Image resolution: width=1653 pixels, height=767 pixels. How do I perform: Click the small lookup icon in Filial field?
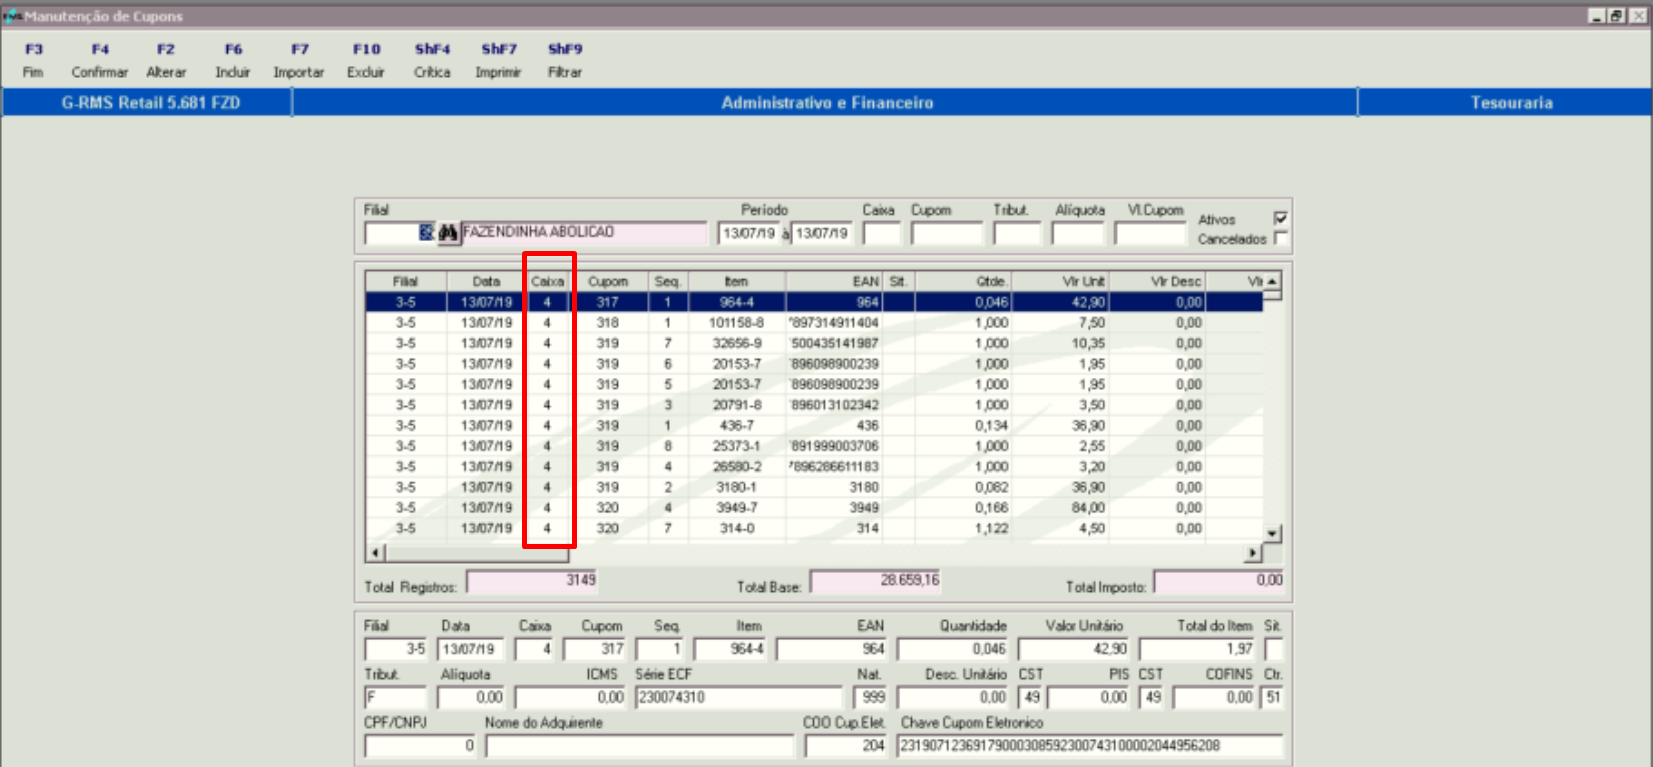(426, 232)
